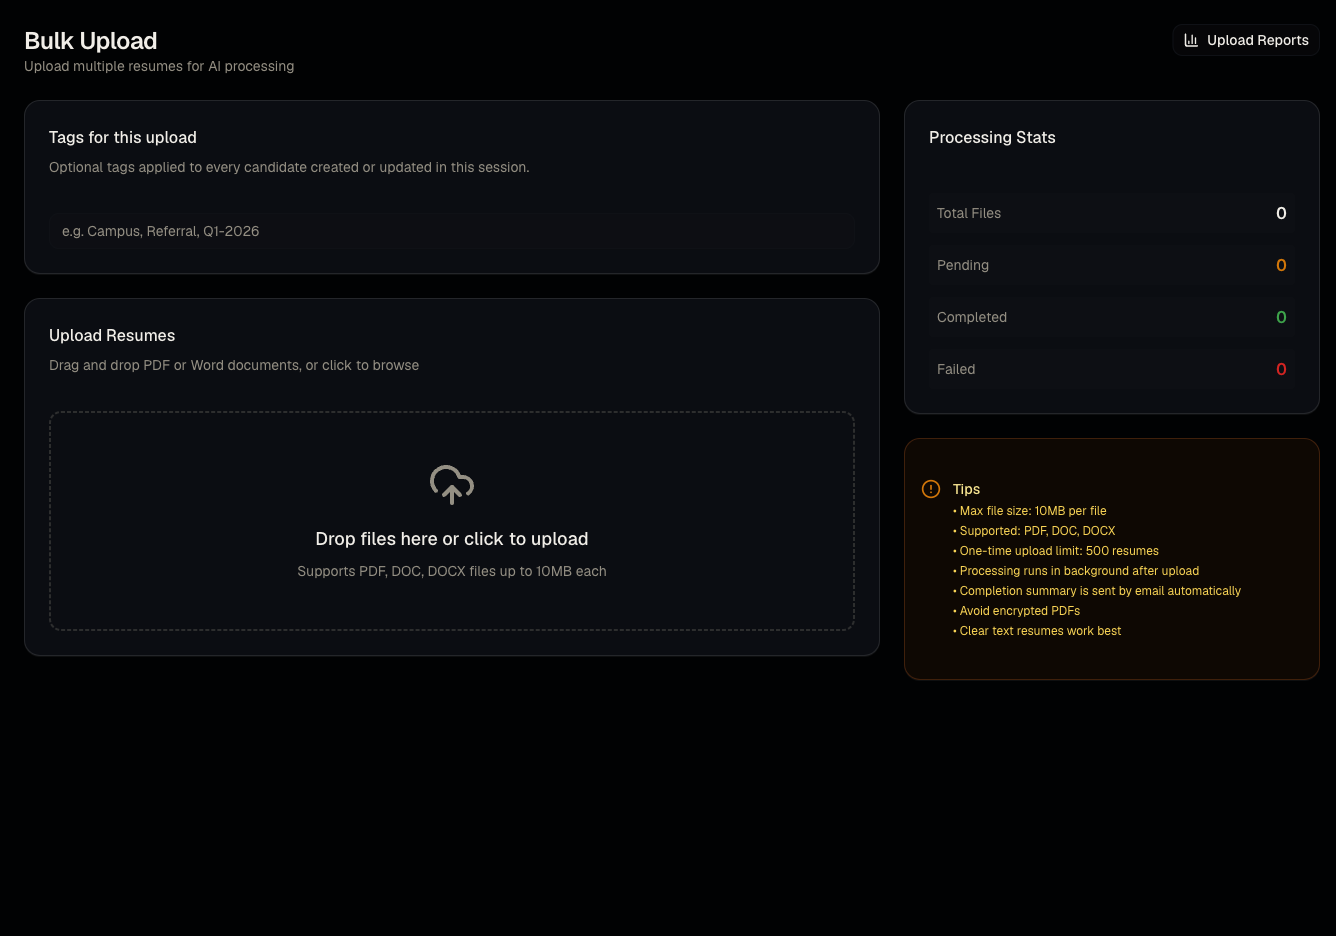The height and width of the screenshot is (936, 1336).
Task: Click the 'Max file size: 10MB per file' tip
Action: [x=1030, y=511]
